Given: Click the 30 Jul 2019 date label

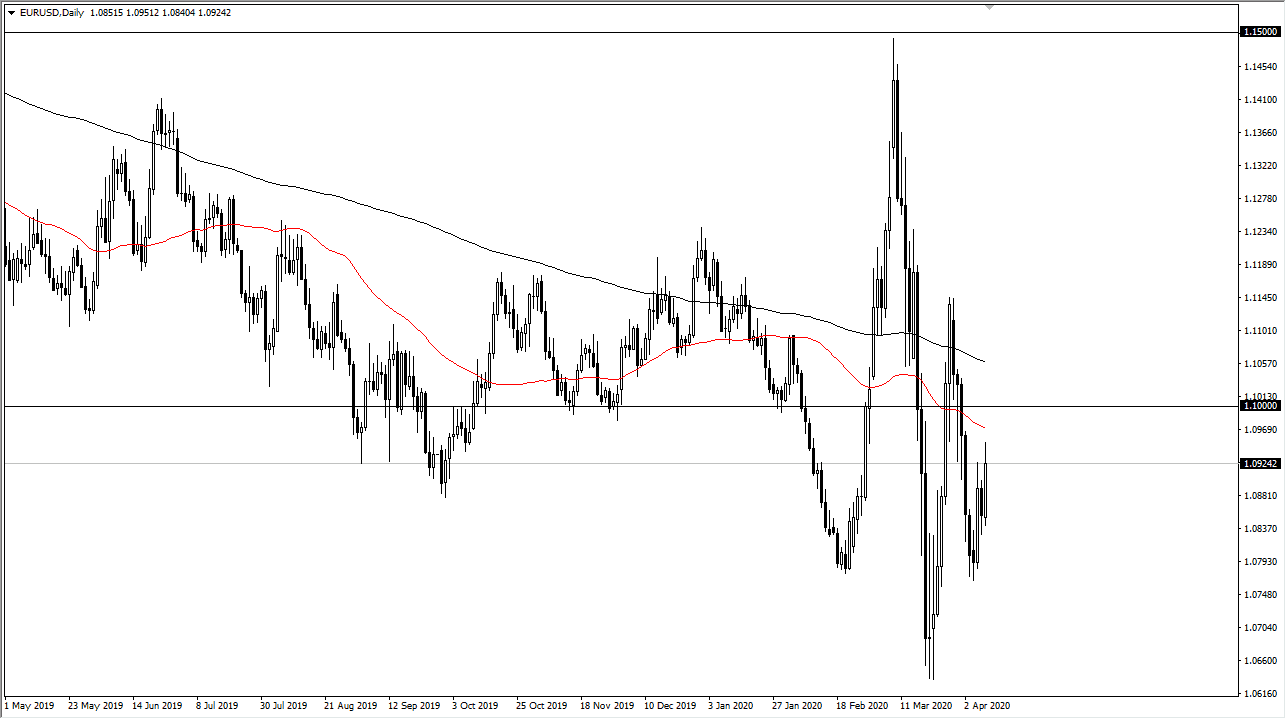Looking at the screenshot, I should pyautogui.click(x=286, y=706).
